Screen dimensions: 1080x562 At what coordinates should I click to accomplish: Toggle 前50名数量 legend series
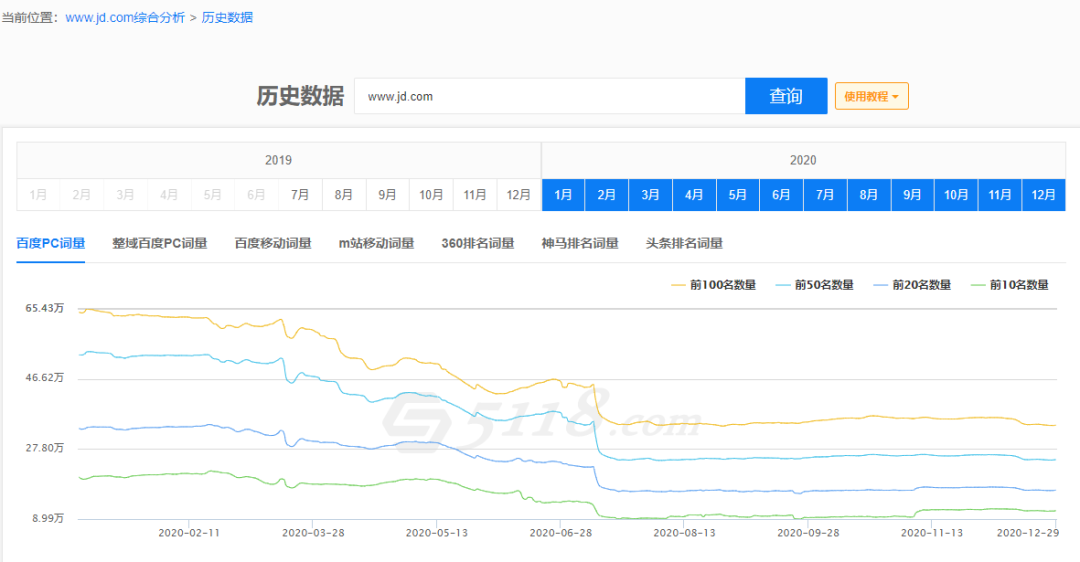(x=815, y=285)
